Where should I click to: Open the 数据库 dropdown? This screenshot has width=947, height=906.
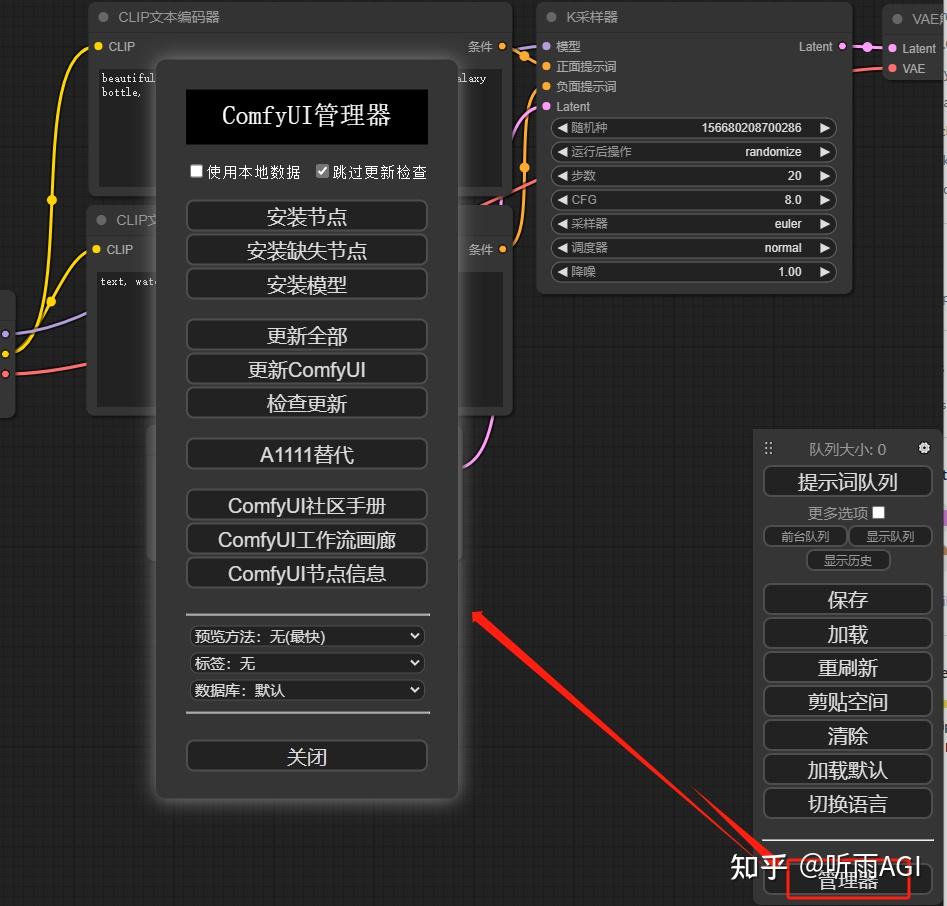pos(307,690)
